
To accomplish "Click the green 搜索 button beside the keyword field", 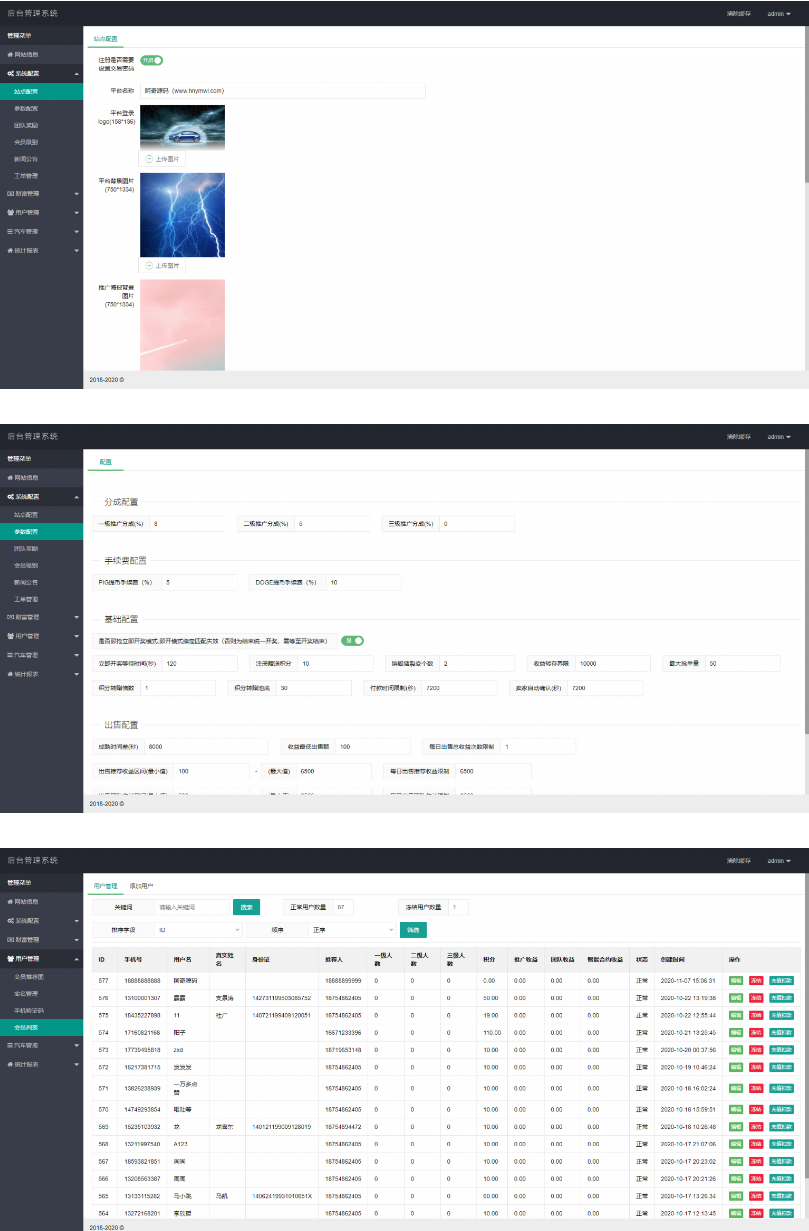I will [x=246, y=907].
